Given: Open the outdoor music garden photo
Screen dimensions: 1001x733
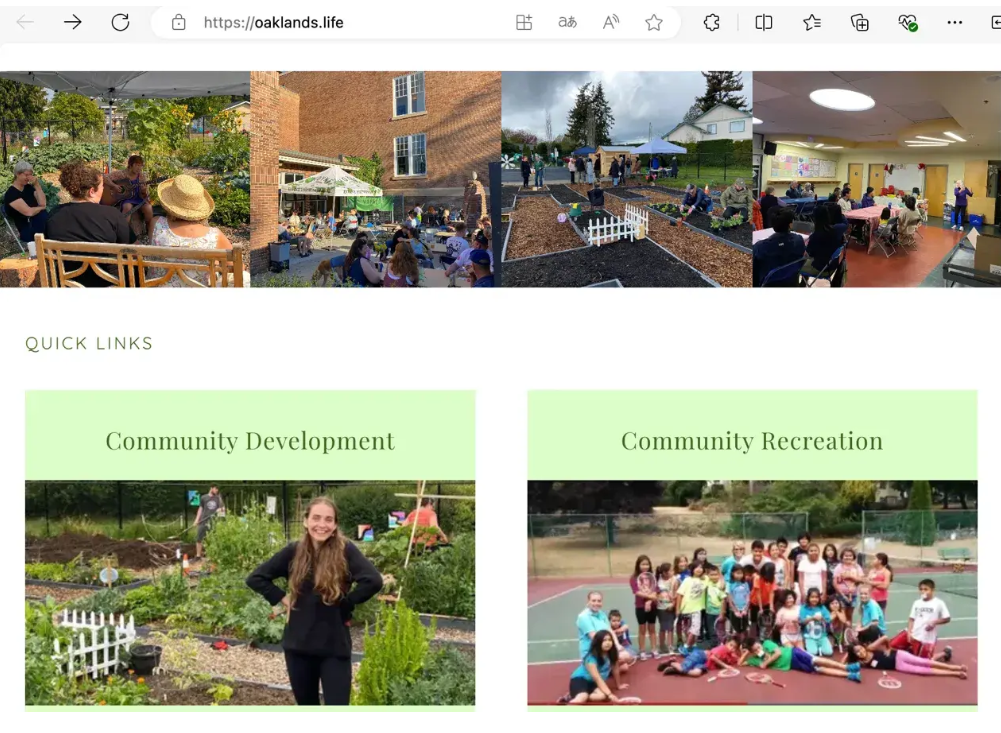Looking at the screenshot, I should pyautogui.click(x=125, y=179).
